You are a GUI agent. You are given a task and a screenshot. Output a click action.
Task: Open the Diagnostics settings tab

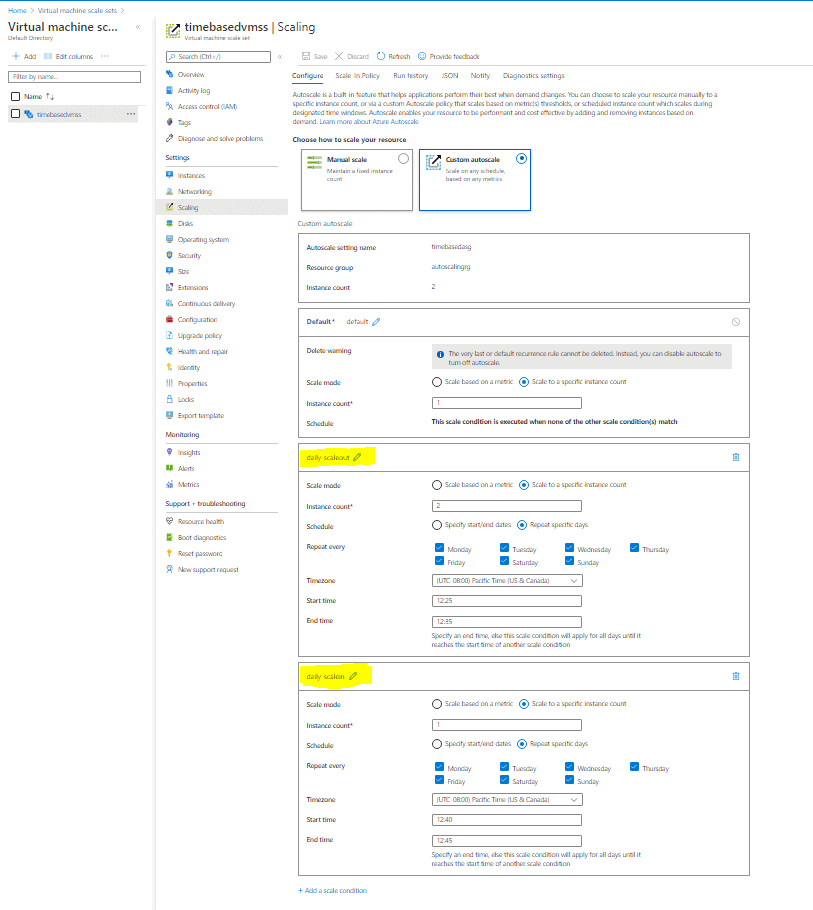pos(533,75)
